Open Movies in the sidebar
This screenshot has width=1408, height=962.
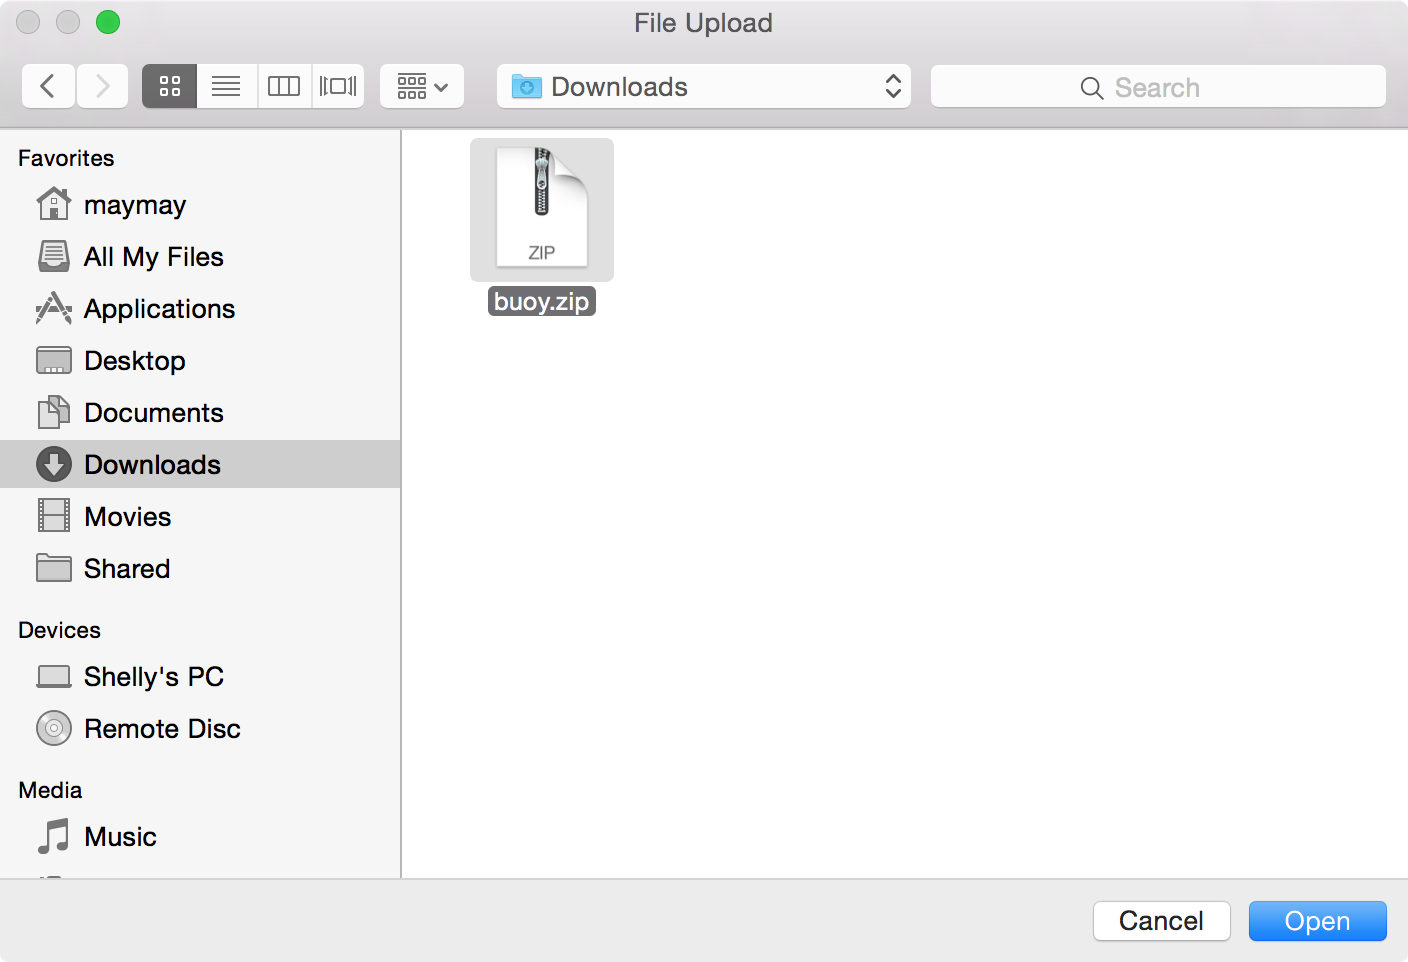[200, 517]
